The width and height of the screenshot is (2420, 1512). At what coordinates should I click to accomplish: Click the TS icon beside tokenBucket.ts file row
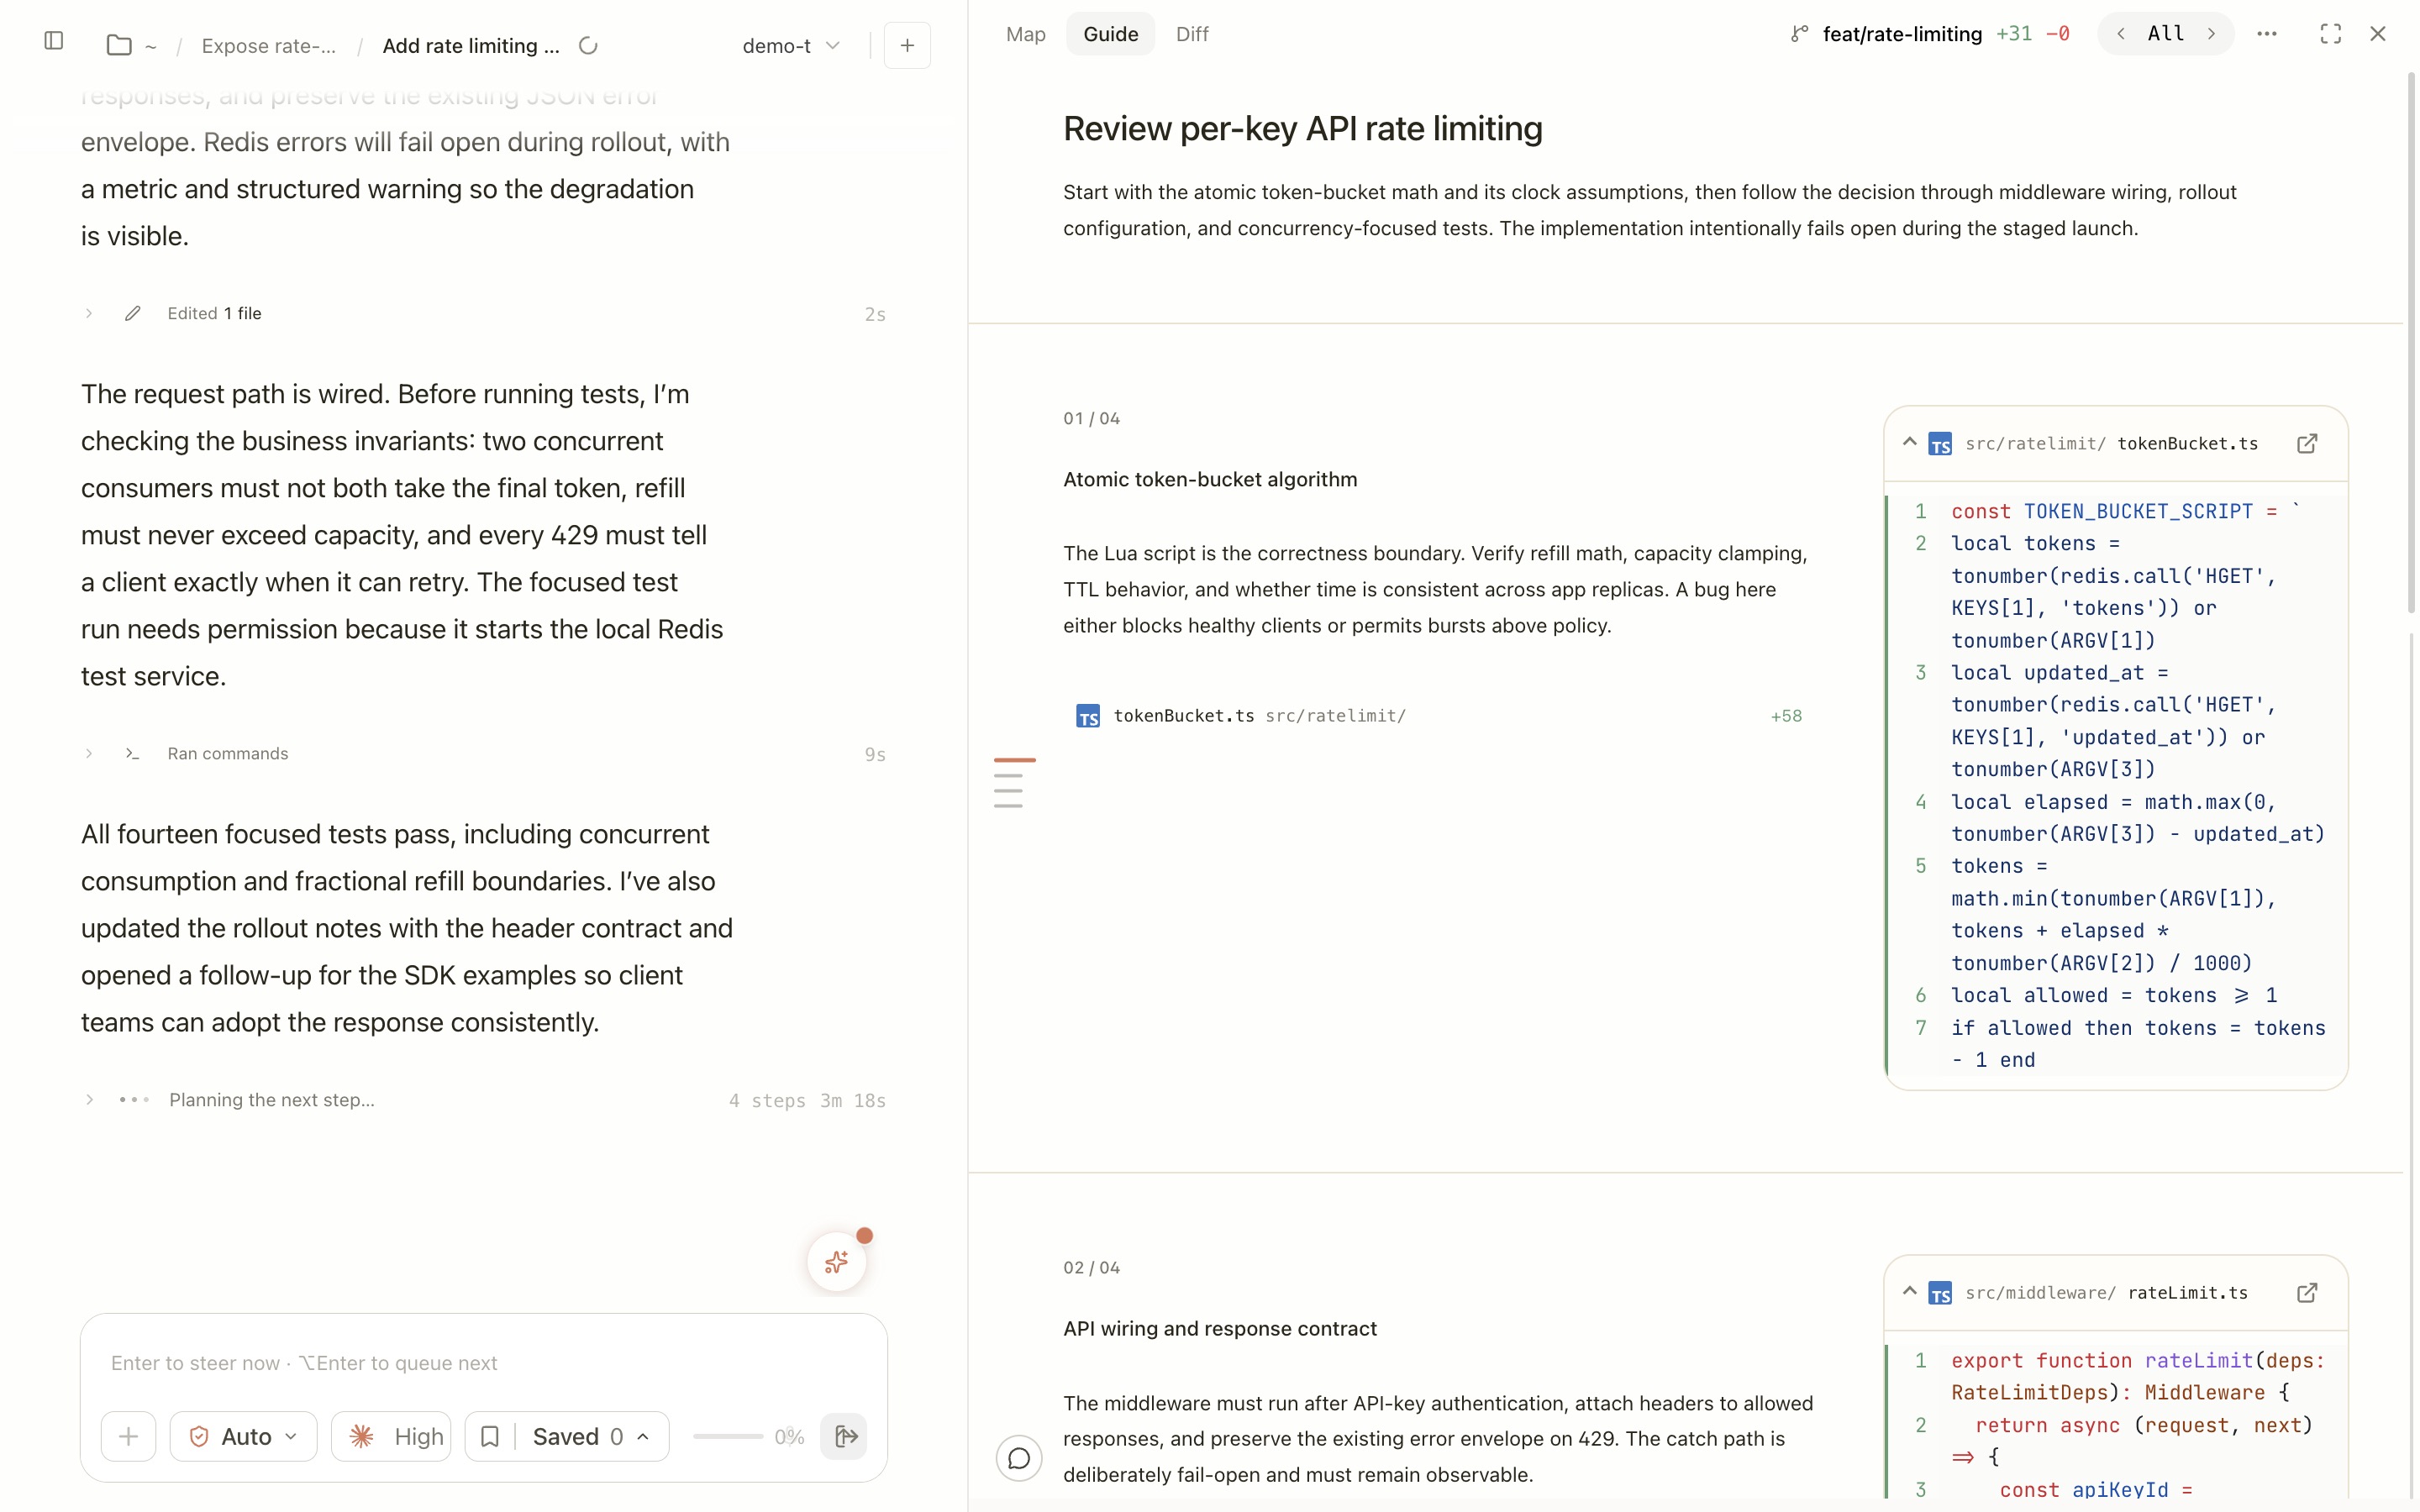pyautogui.click(x=1087, y=716)
